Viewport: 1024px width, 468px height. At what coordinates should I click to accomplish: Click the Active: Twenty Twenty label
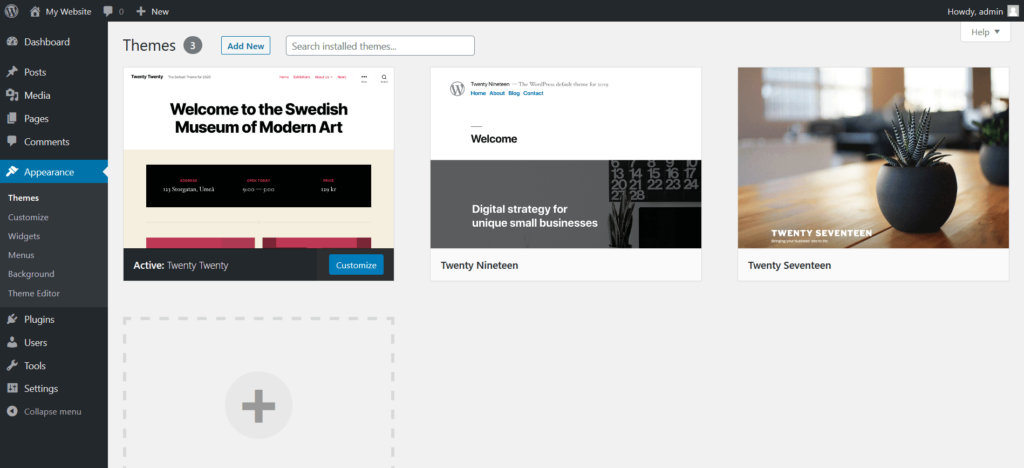click(181, 266)
